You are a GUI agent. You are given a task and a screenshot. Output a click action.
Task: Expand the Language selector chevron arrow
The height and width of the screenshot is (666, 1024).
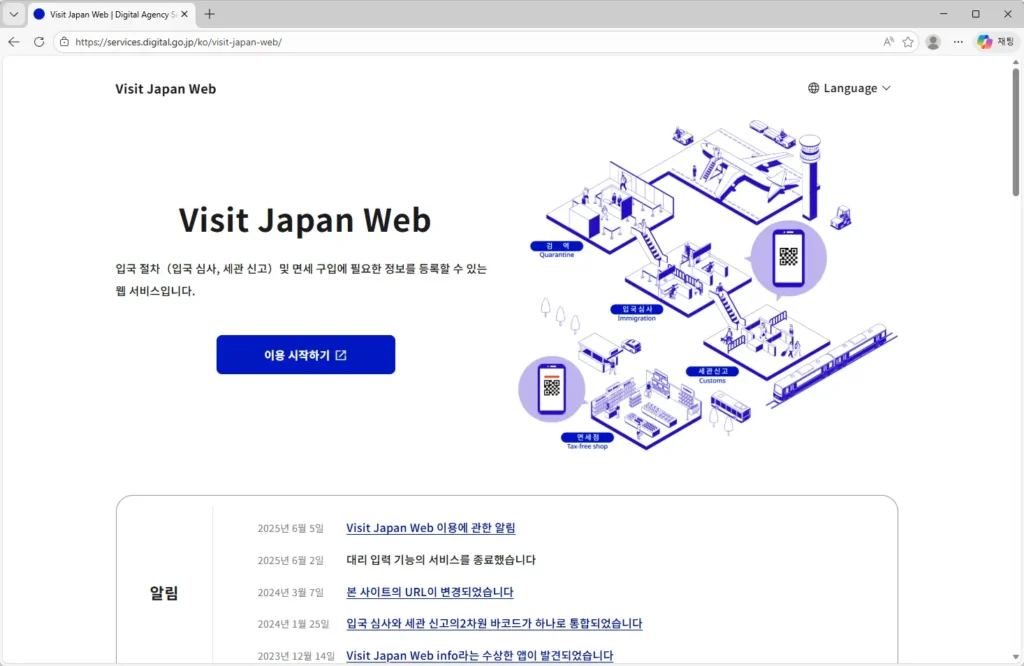coord(886,88)
